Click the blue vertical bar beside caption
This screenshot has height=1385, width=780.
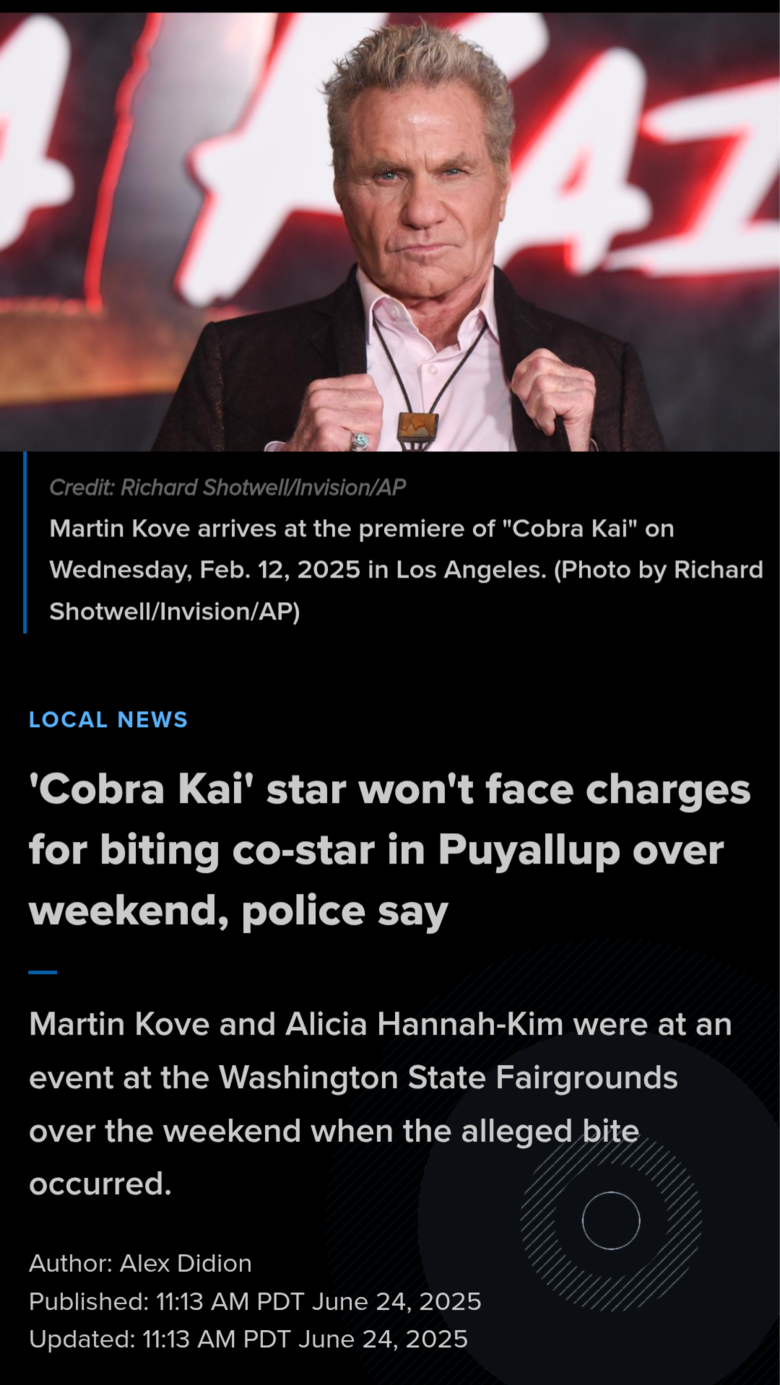tap(25, 542)
